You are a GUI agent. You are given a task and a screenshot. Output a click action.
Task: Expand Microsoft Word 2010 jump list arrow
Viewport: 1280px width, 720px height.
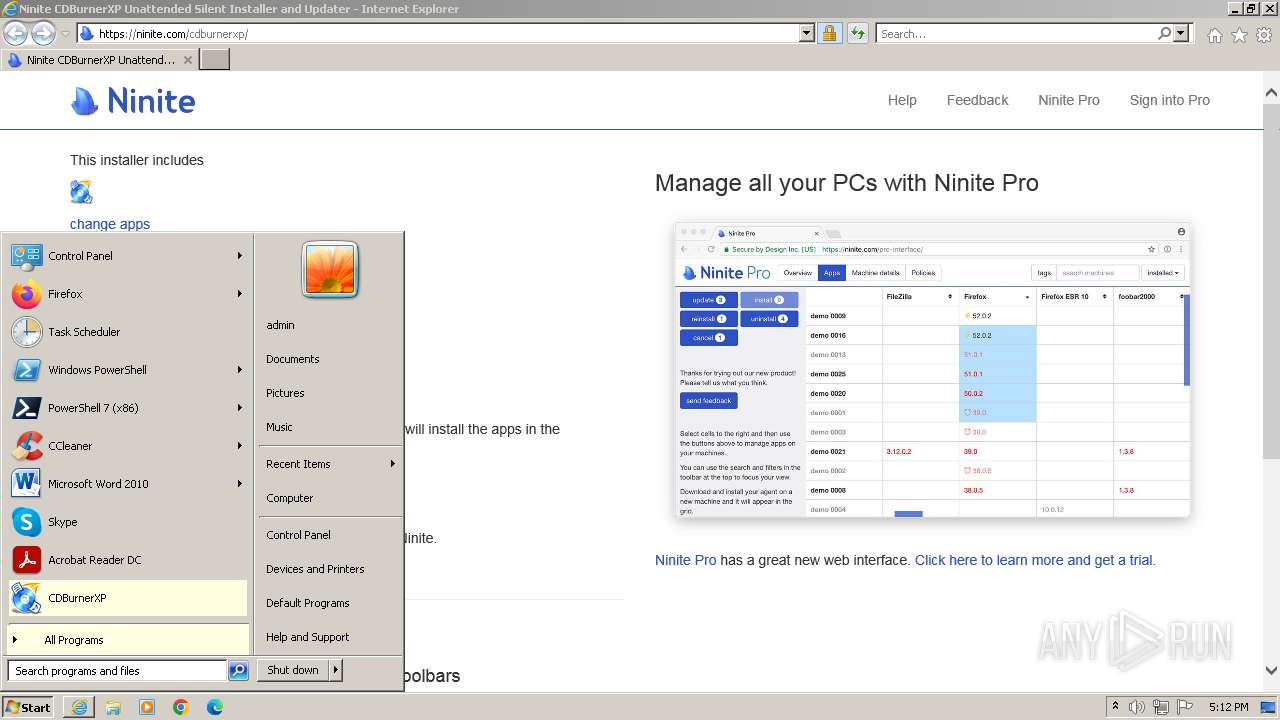click(240, 484)
